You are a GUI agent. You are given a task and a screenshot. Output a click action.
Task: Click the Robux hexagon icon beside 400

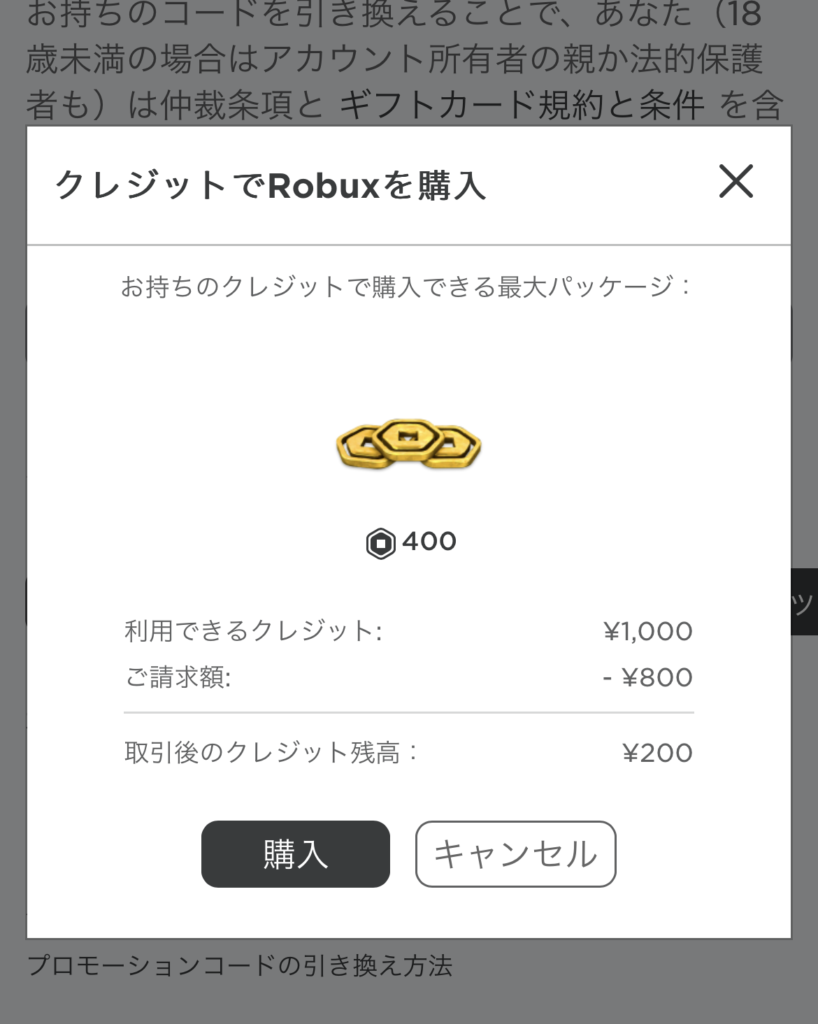[381, 543]
